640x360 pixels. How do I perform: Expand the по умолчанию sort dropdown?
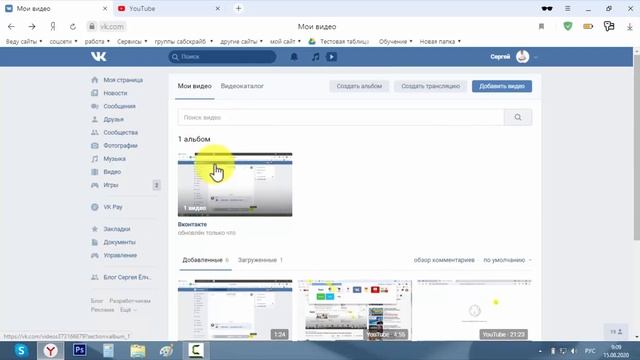[507, 260]
